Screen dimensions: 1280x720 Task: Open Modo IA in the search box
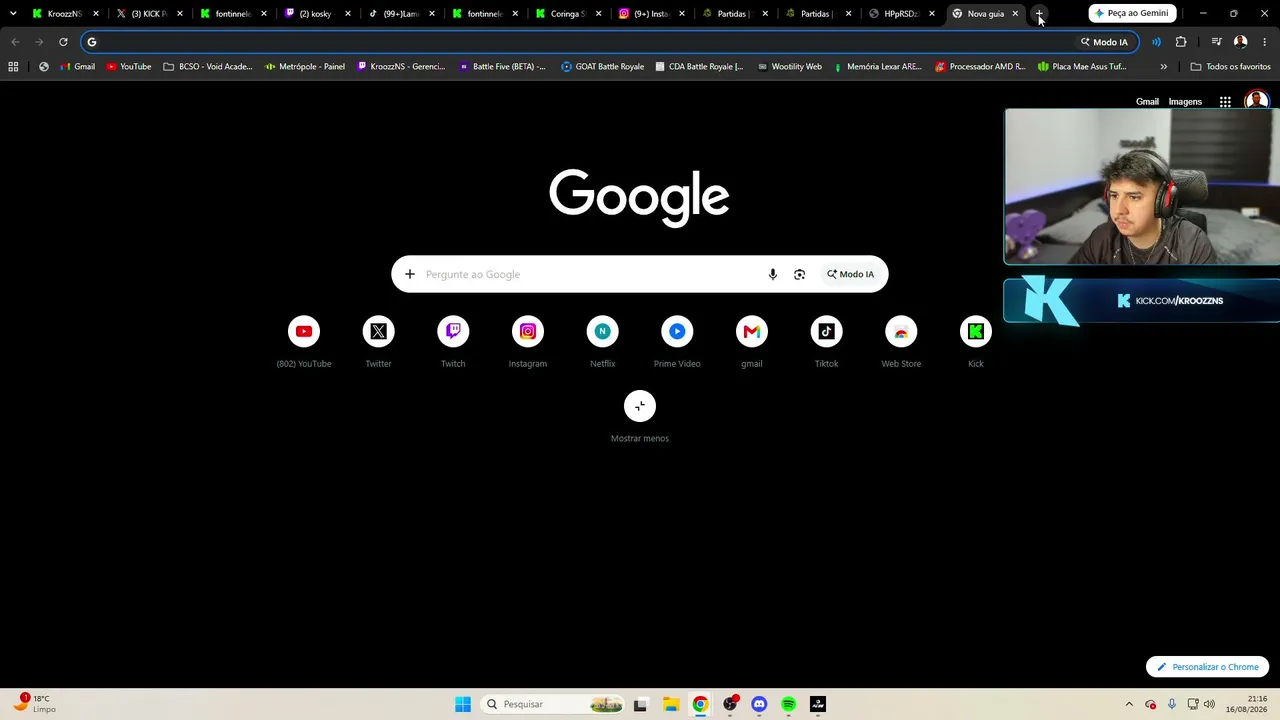click(850, 274)
